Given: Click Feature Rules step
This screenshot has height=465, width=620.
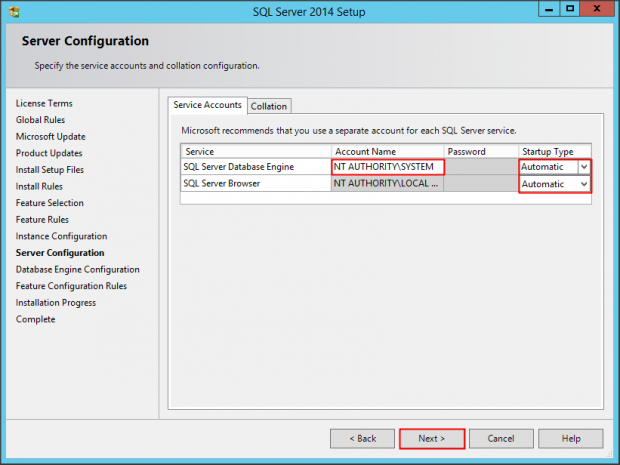Looking at the screenshot, I should click(42, 219).
